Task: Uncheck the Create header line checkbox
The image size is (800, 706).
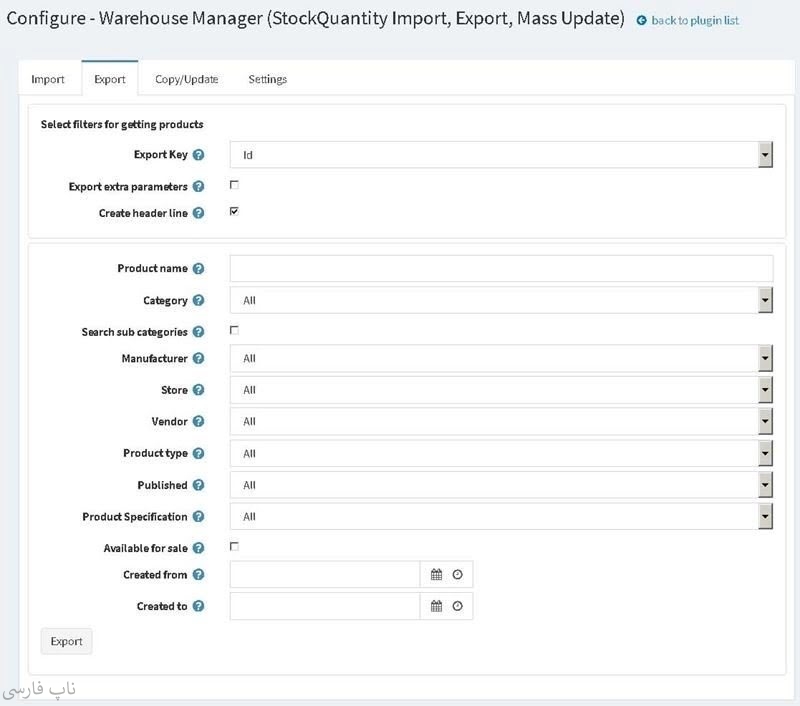Action: point(234,212)
